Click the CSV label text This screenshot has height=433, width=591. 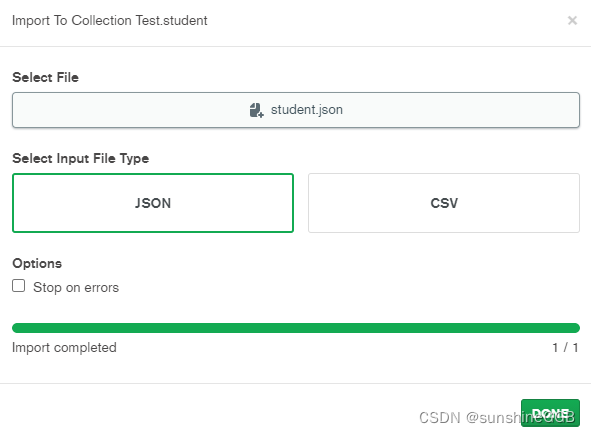click(x=444, y=203)
